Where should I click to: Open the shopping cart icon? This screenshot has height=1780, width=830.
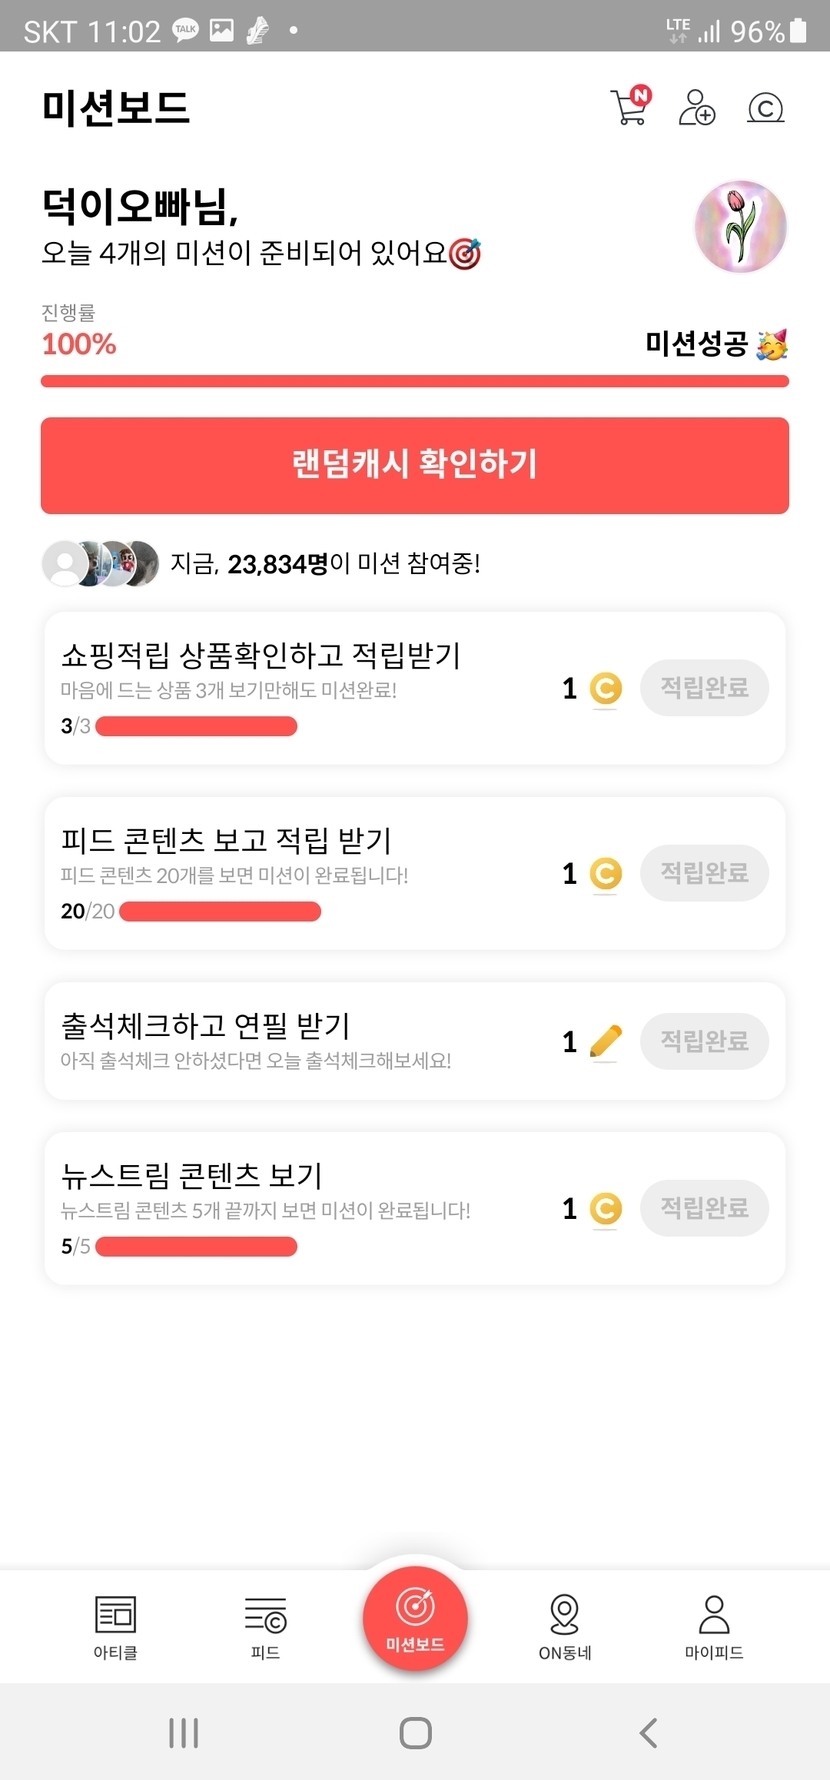click(630, 107)
